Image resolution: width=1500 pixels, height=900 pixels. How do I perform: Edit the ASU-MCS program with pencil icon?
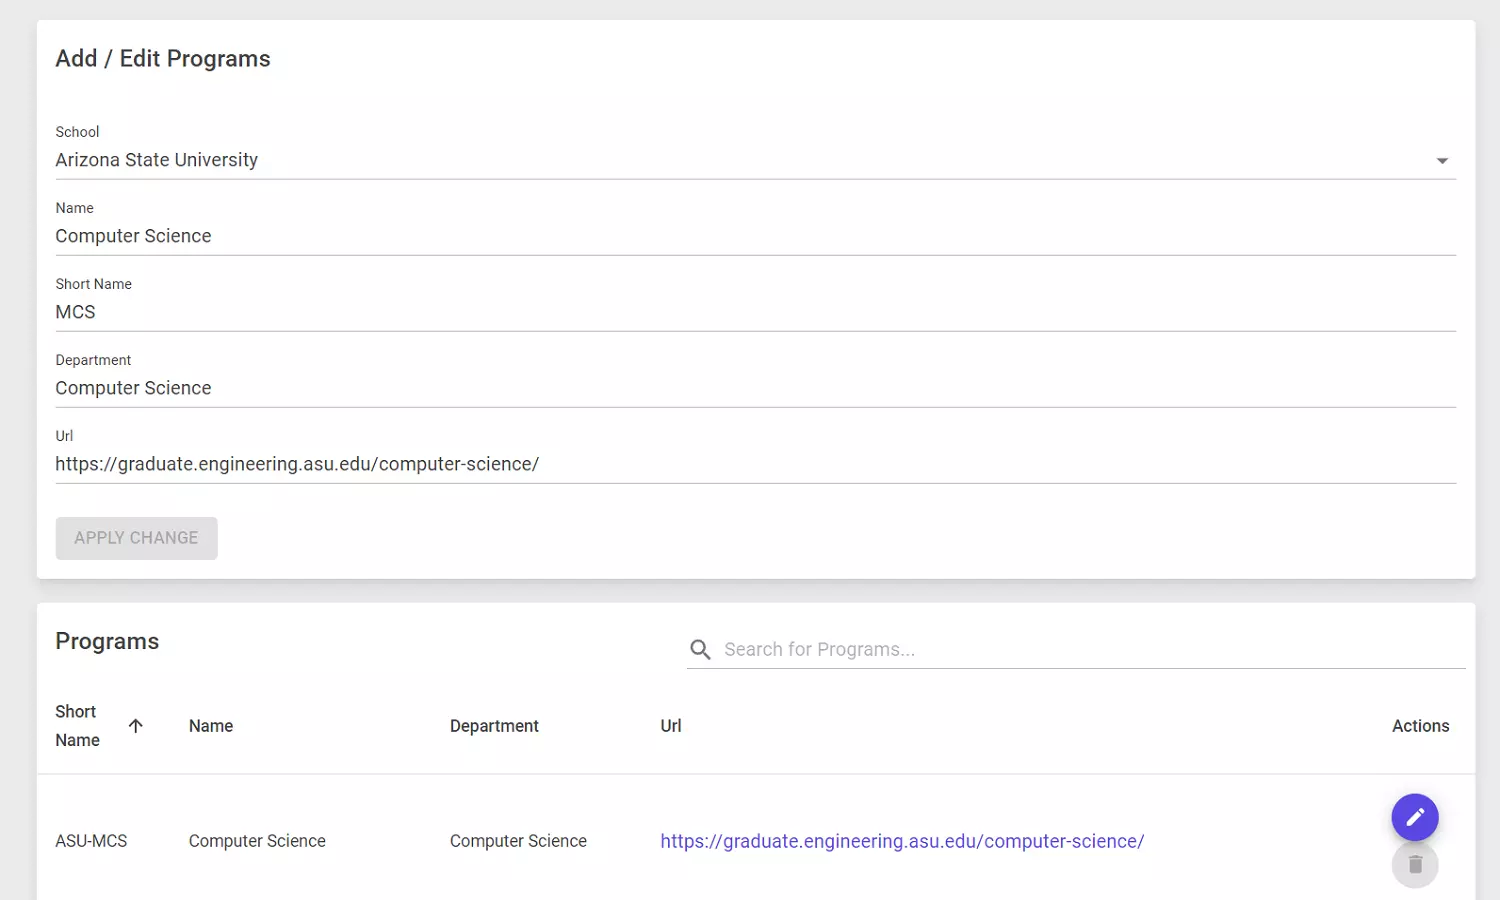coord(1414,817)
